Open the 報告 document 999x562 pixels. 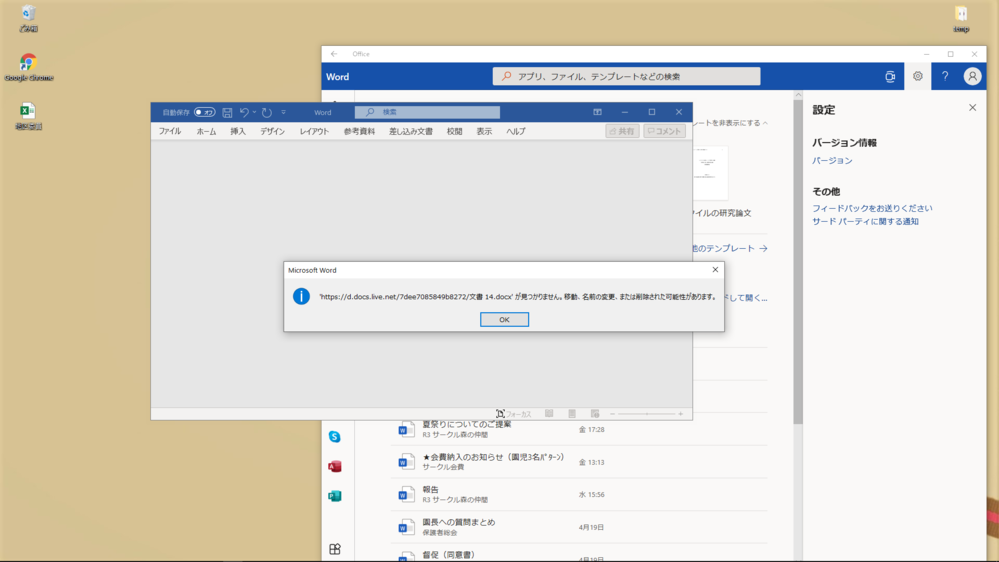click(x=579, y=494)
